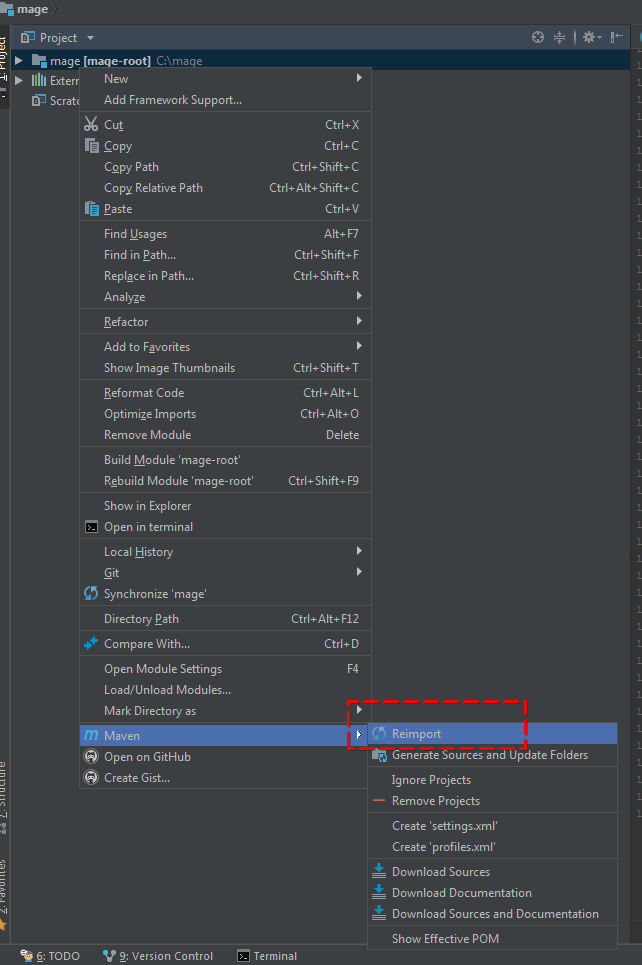This screenshot has height=965, width=642.
Task: Expand the New submenu
Action: (115, 78)
